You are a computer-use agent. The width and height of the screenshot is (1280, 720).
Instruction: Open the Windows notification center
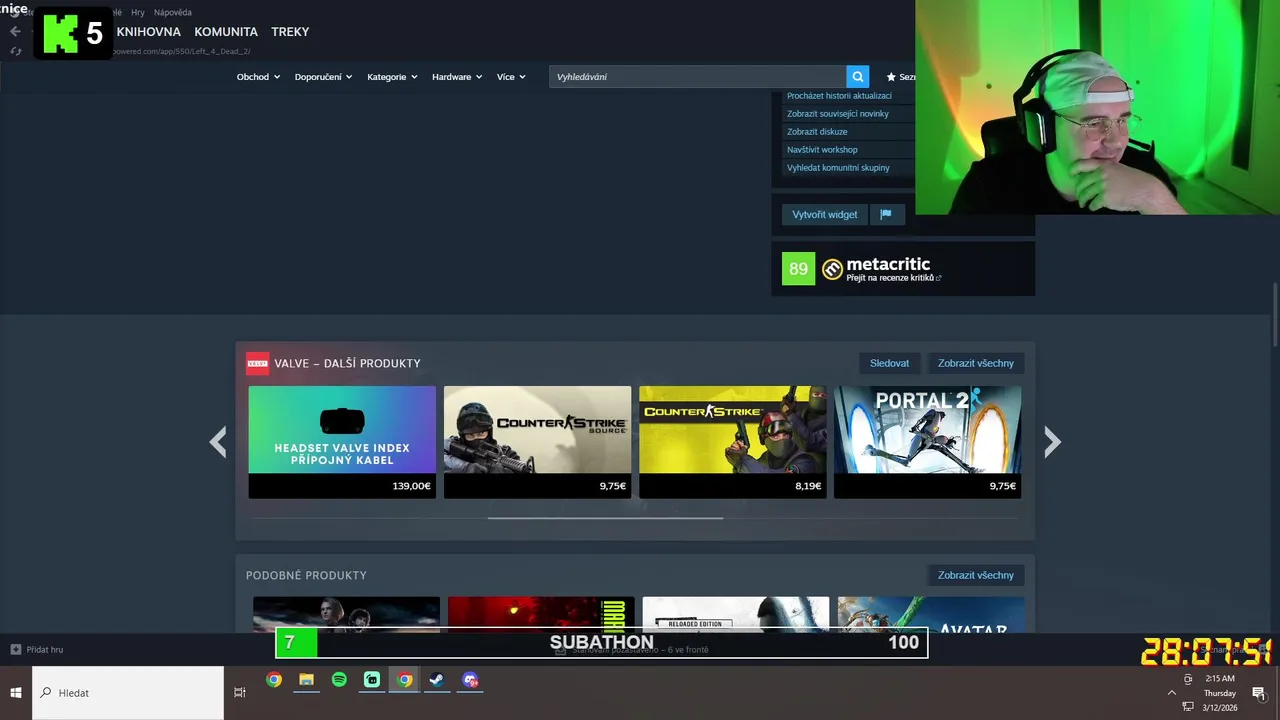tap(1259, 693)
